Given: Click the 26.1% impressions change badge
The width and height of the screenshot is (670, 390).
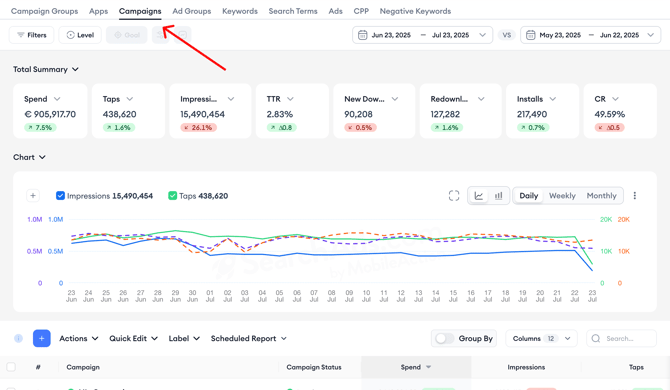Looking at the screenshot, I should (199, 127).
